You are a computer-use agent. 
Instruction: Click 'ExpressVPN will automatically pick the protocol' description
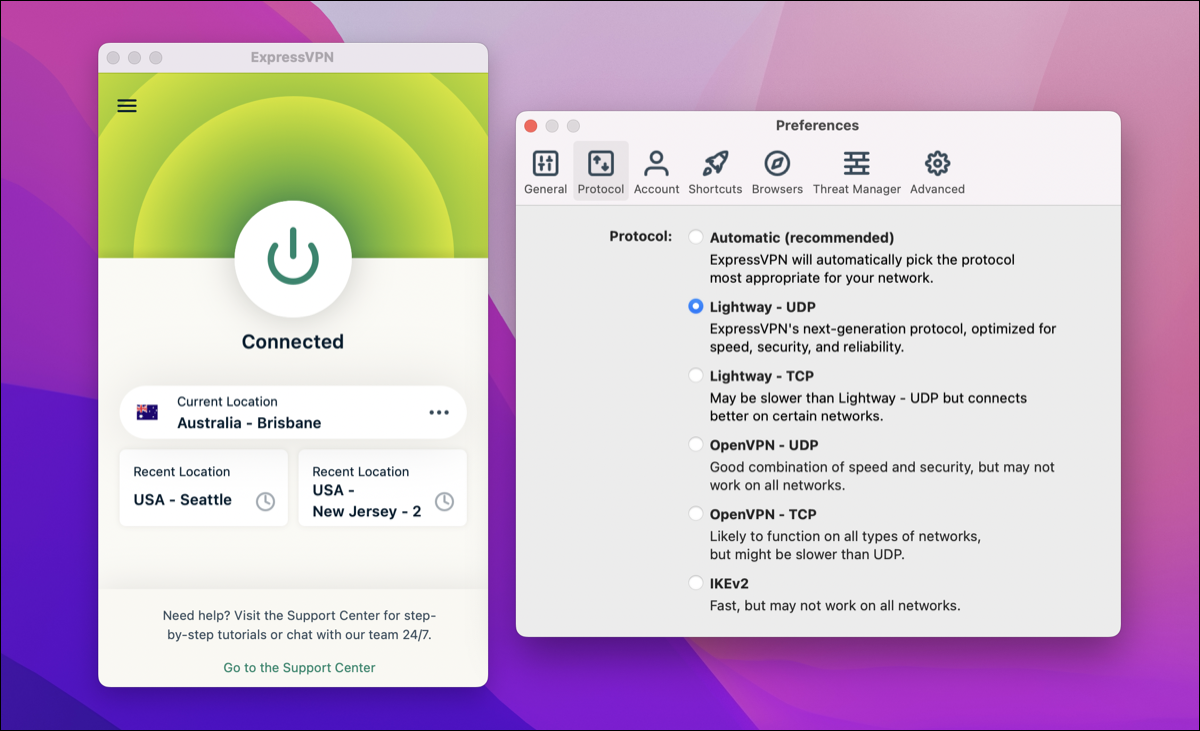(x=862, y=269)
